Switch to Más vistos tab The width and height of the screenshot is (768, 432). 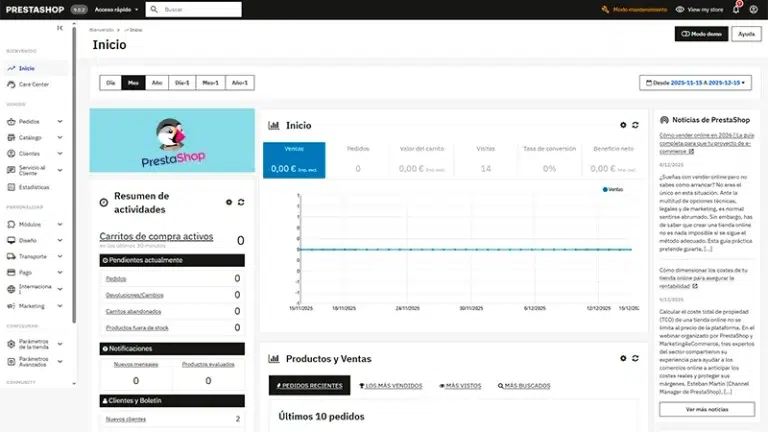[x=460, y=385]
